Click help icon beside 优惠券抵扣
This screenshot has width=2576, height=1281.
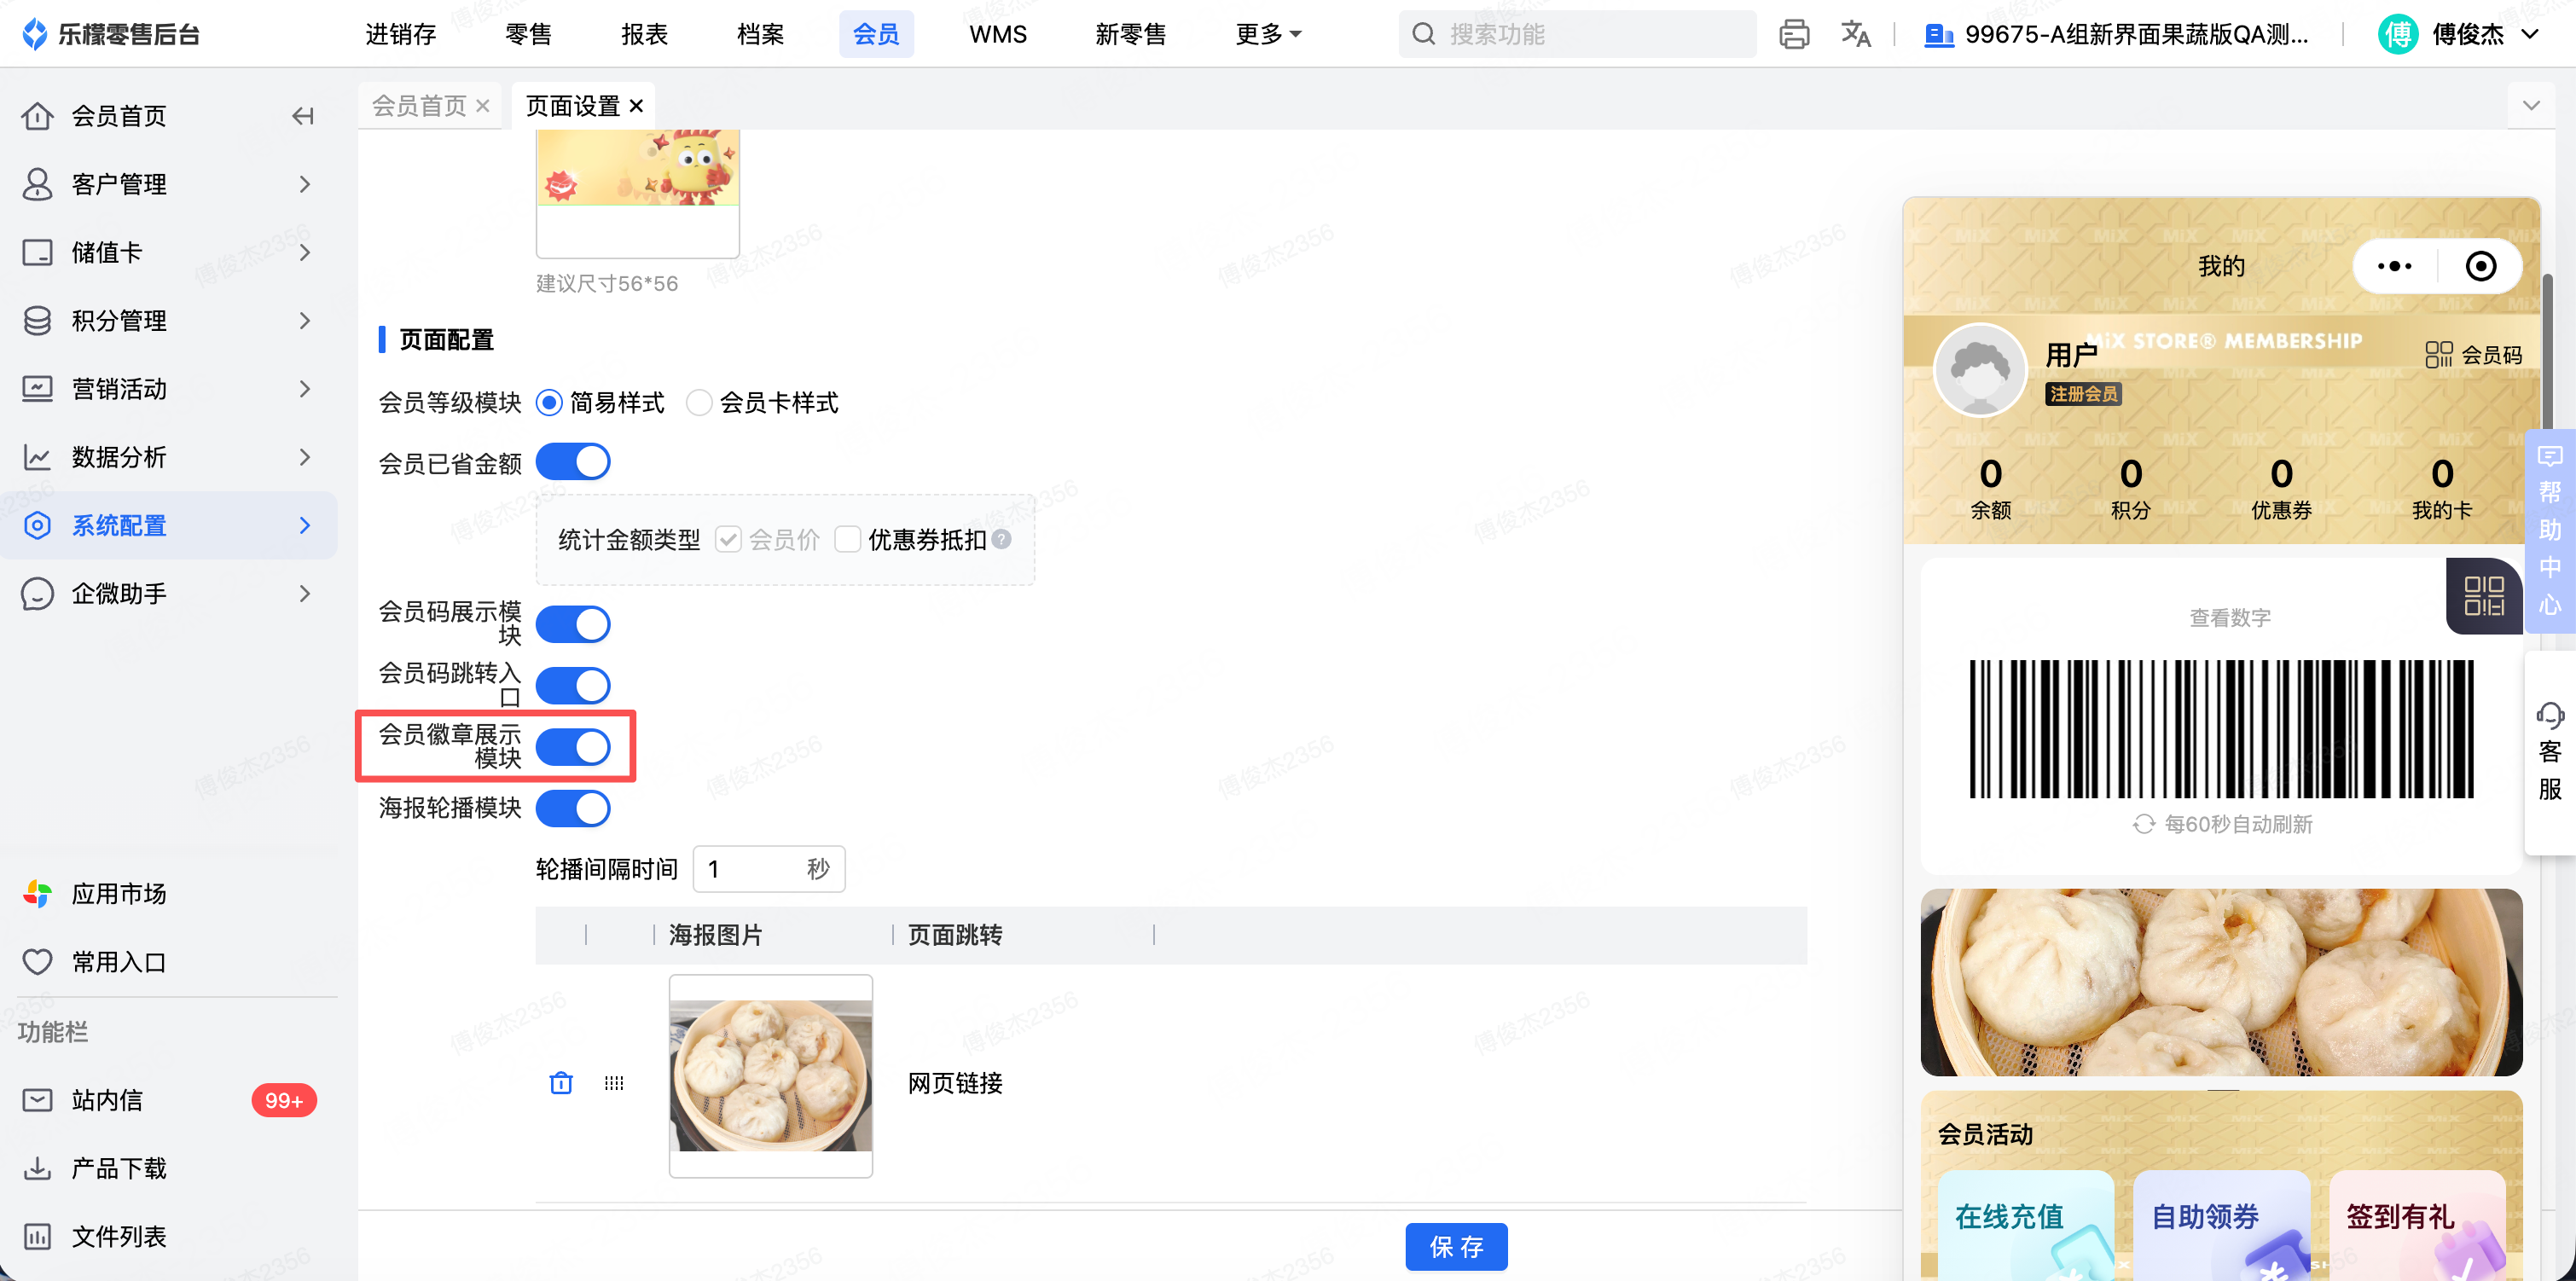click(1002, 540)
